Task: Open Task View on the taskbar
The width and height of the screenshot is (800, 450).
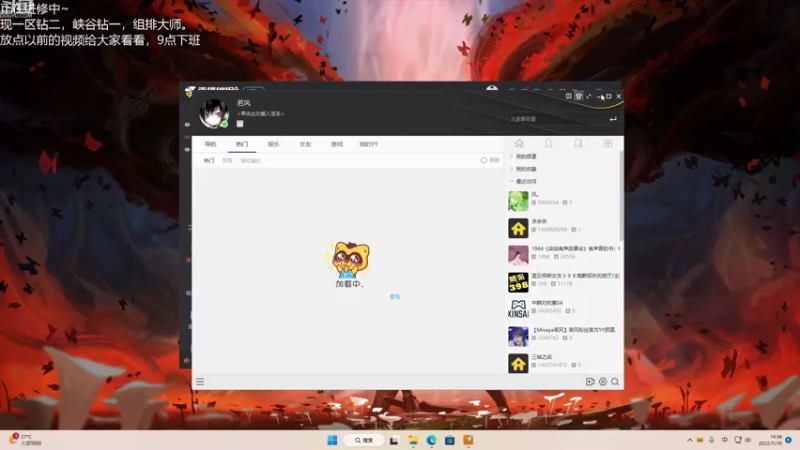Action: [x=394, y=440]
